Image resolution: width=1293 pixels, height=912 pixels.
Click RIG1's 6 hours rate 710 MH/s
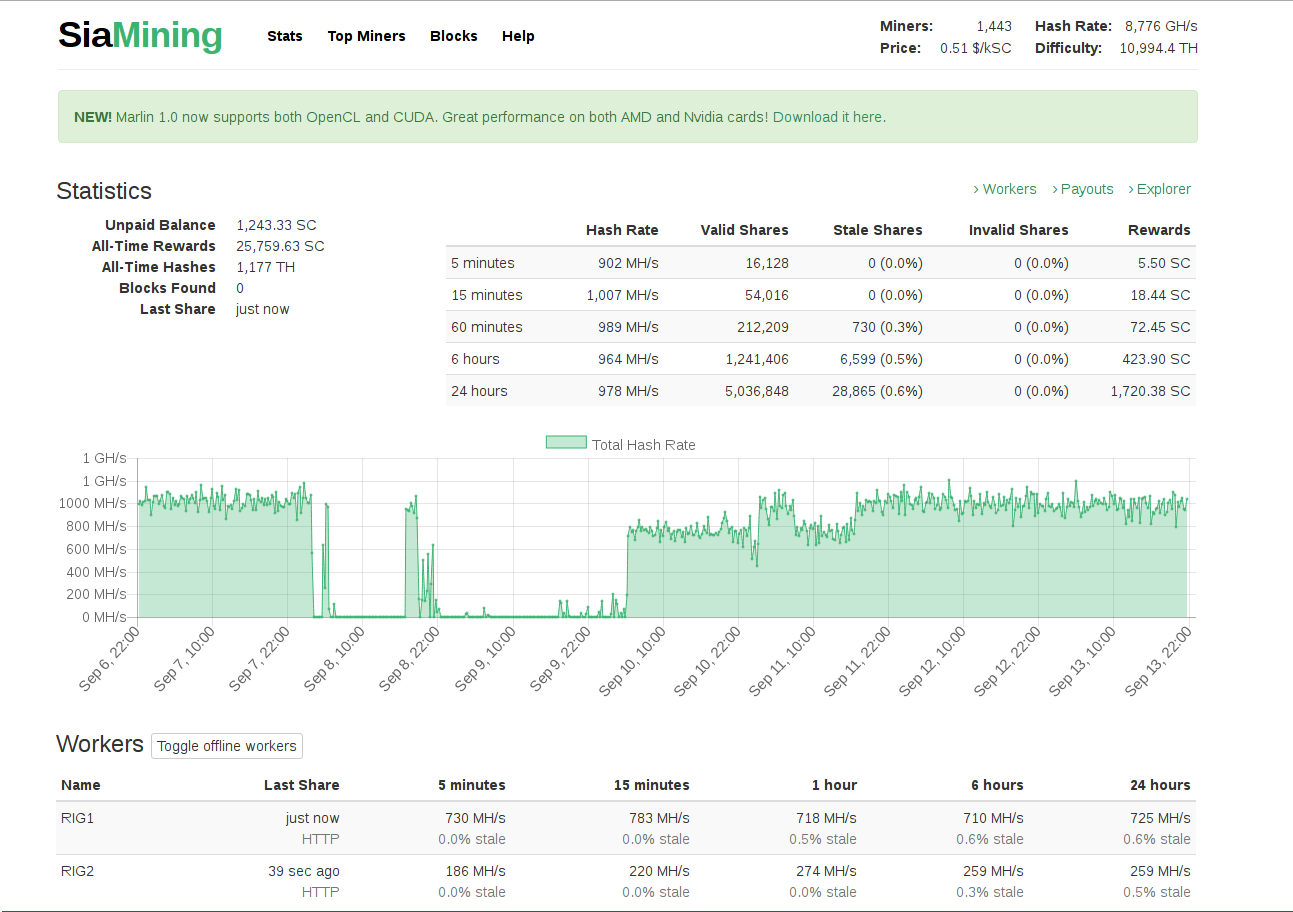tap(993, 818)
